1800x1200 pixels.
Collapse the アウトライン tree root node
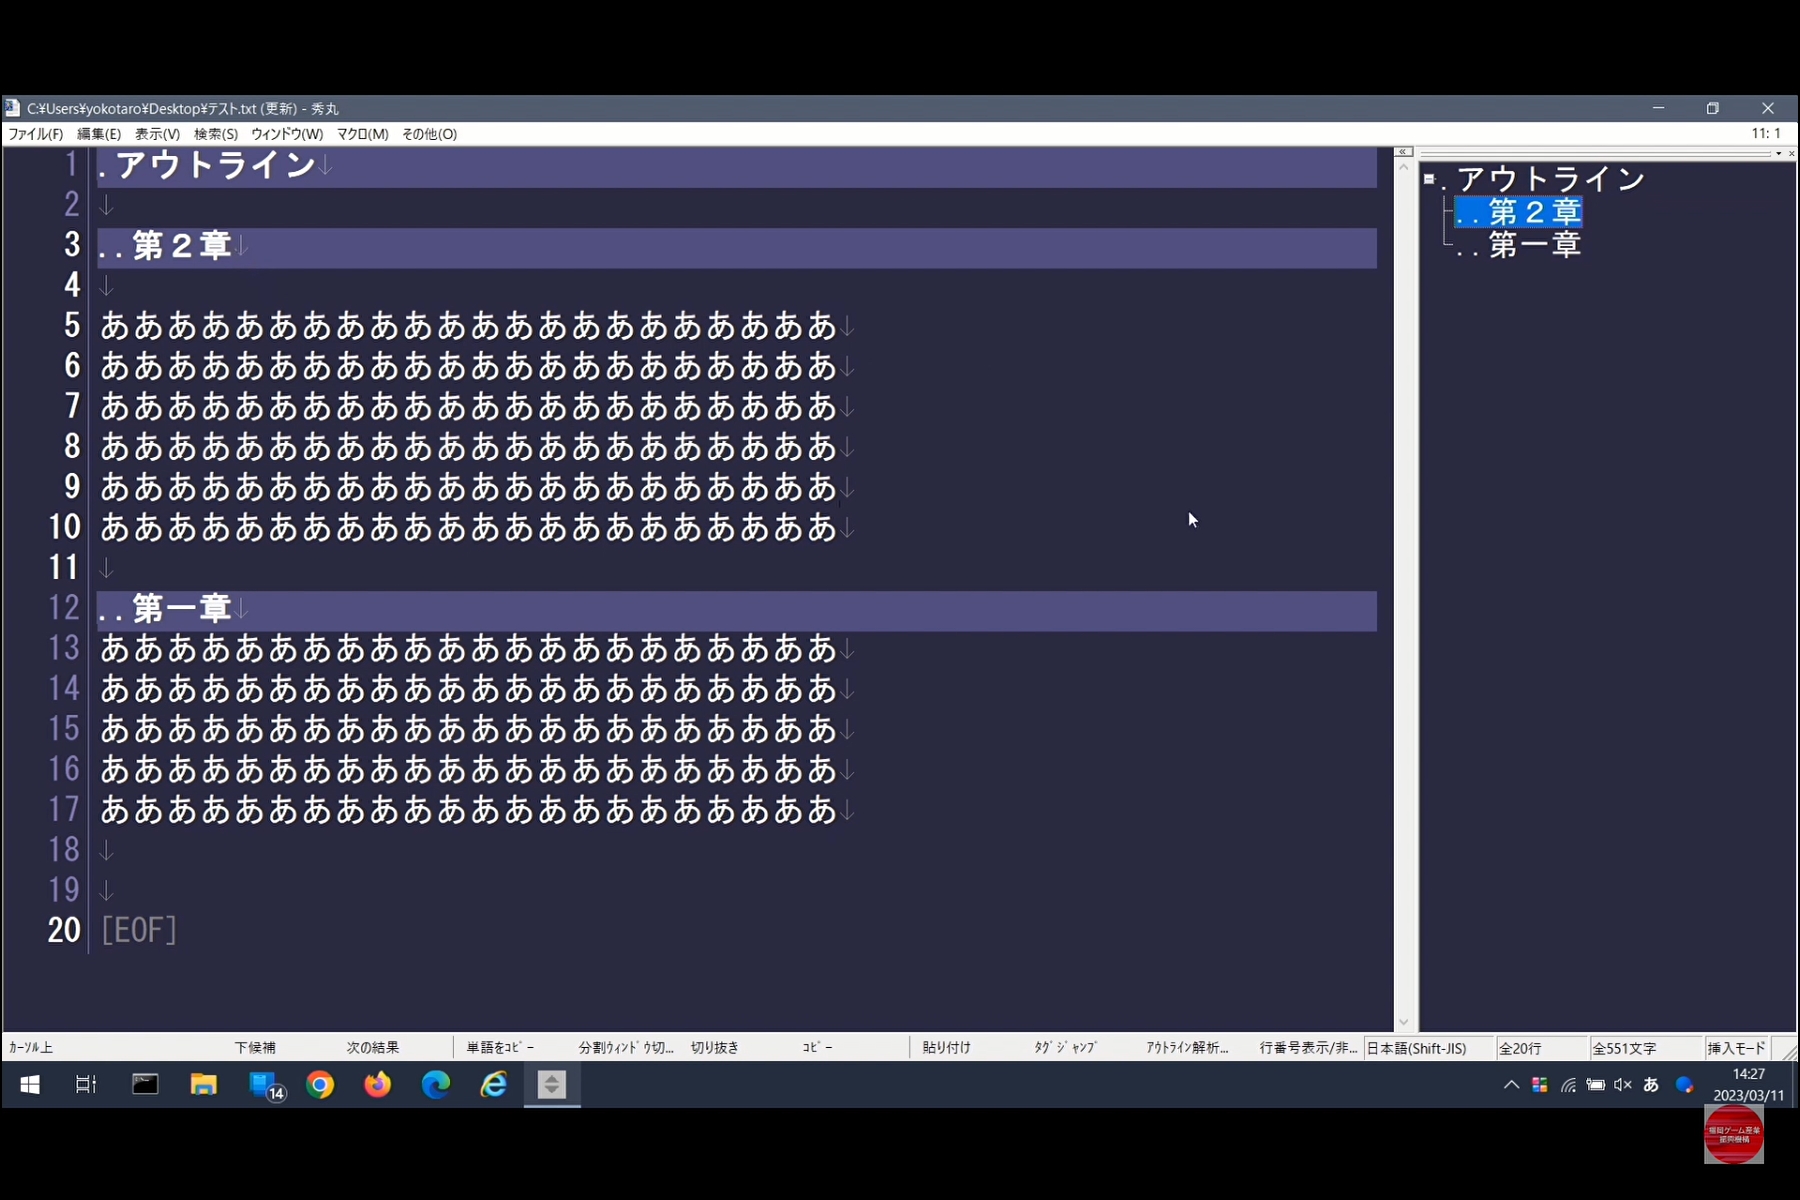tap(1429, 179)
